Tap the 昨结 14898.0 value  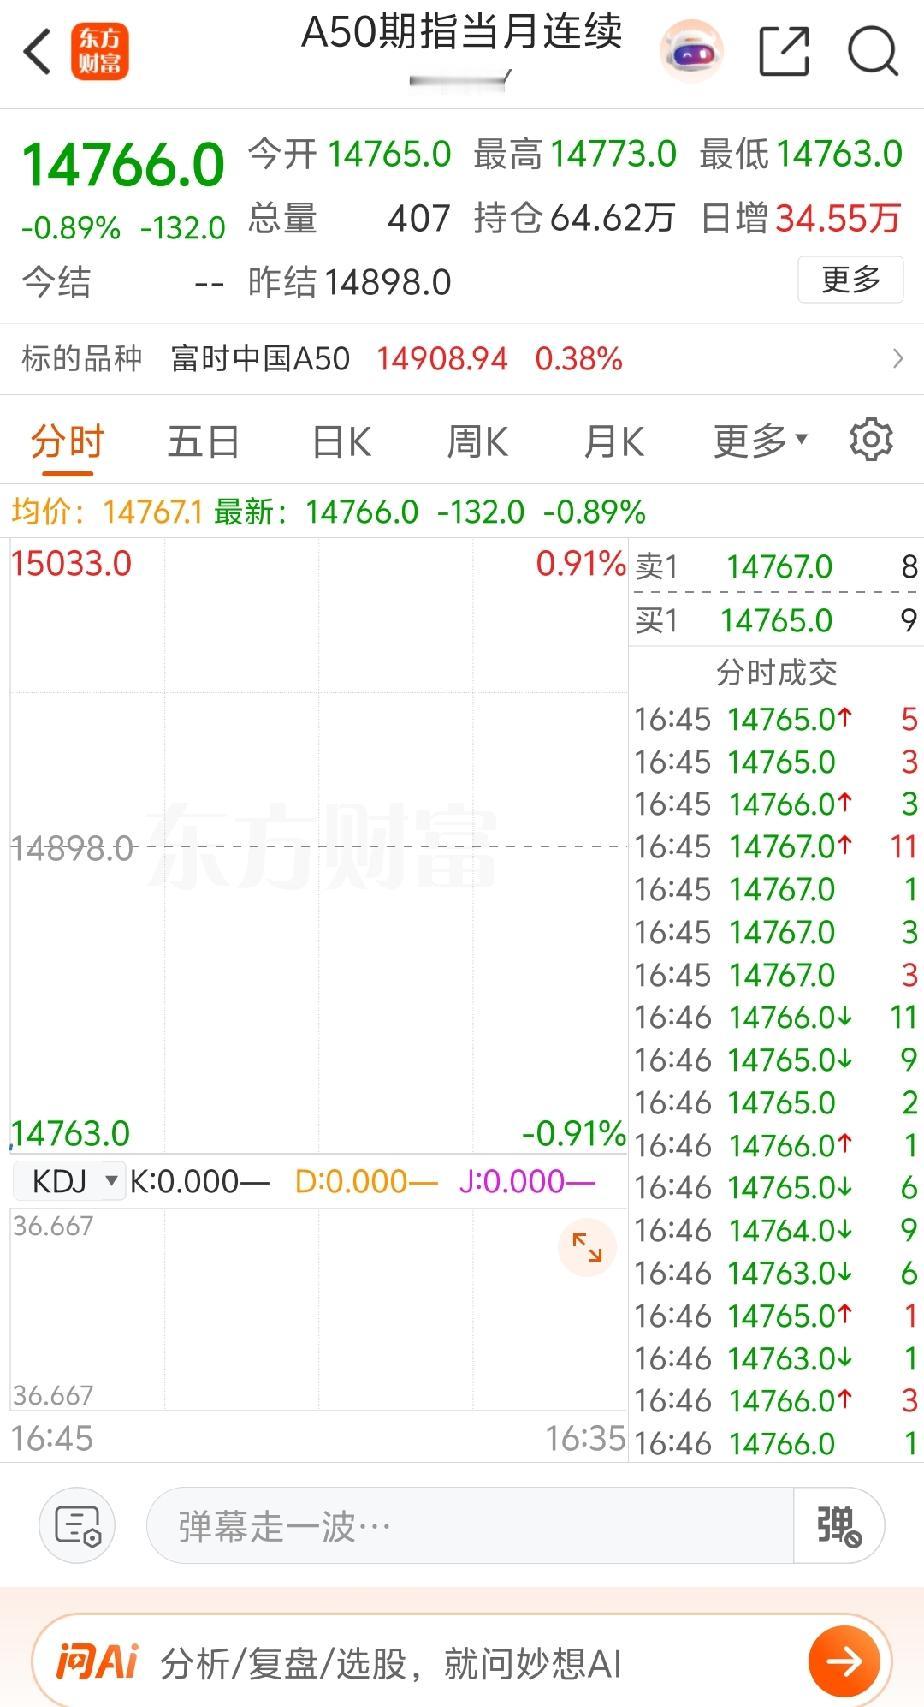pyautogui.click(x=387, y=282)
